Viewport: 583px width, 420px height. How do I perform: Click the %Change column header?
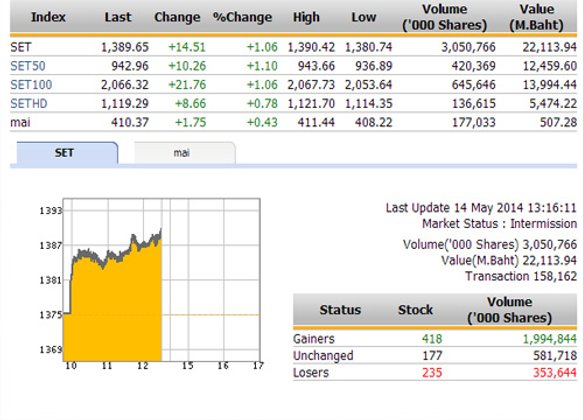(x=242, y=17)
